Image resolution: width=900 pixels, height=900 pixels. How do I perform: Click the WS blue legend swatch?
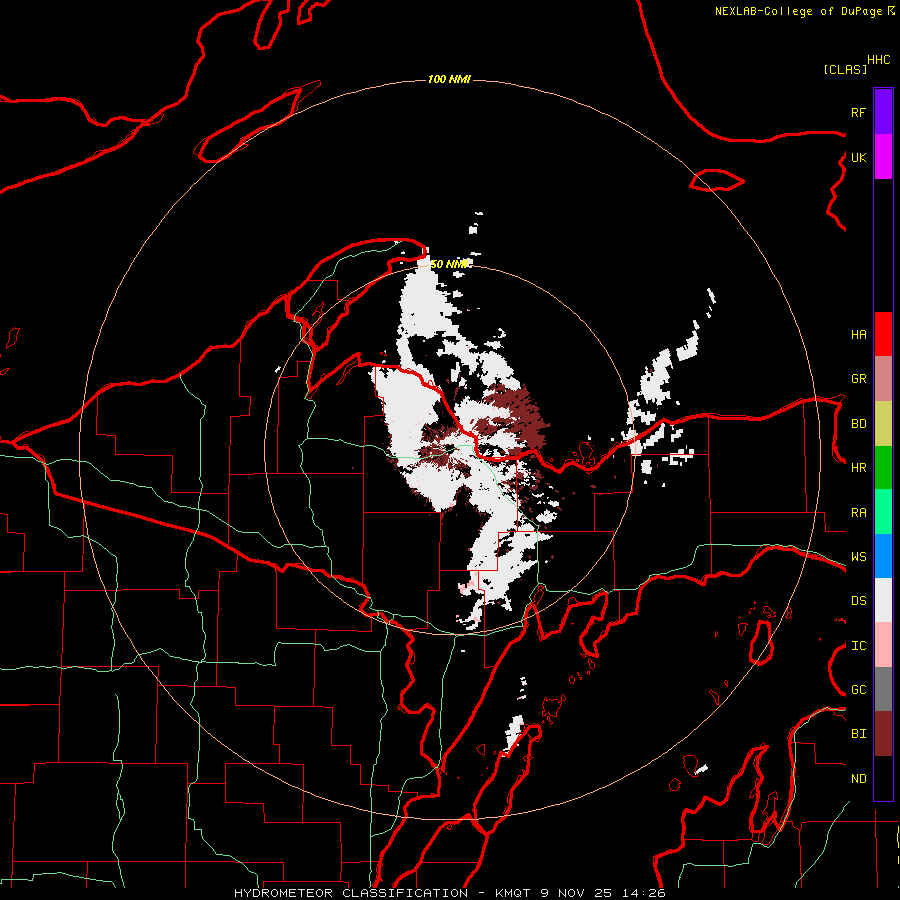[x=883, y=556]
